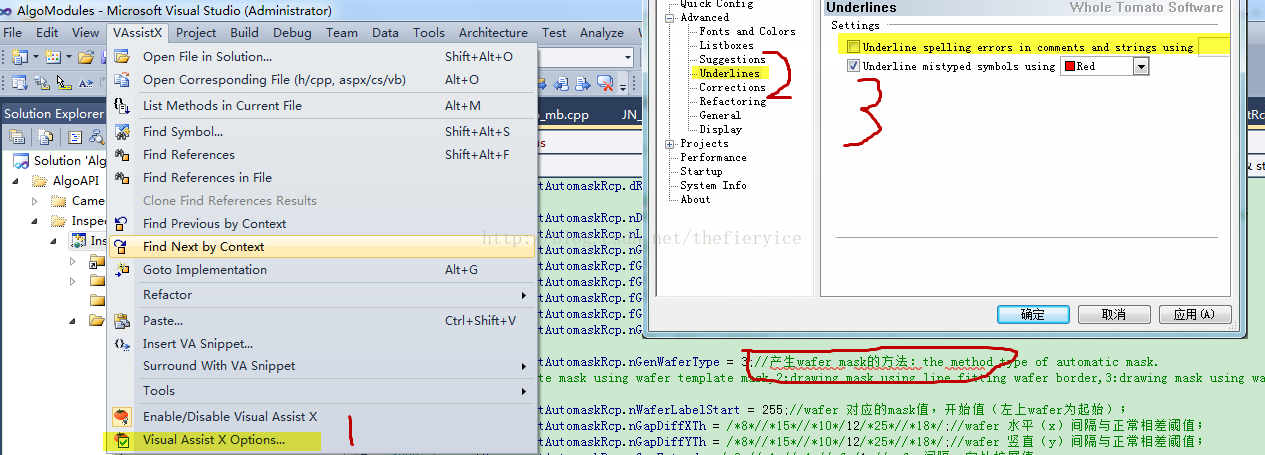This screenshot has width=1265, height=455.
Task: Select Startup options page
Action: coord(701,171)
